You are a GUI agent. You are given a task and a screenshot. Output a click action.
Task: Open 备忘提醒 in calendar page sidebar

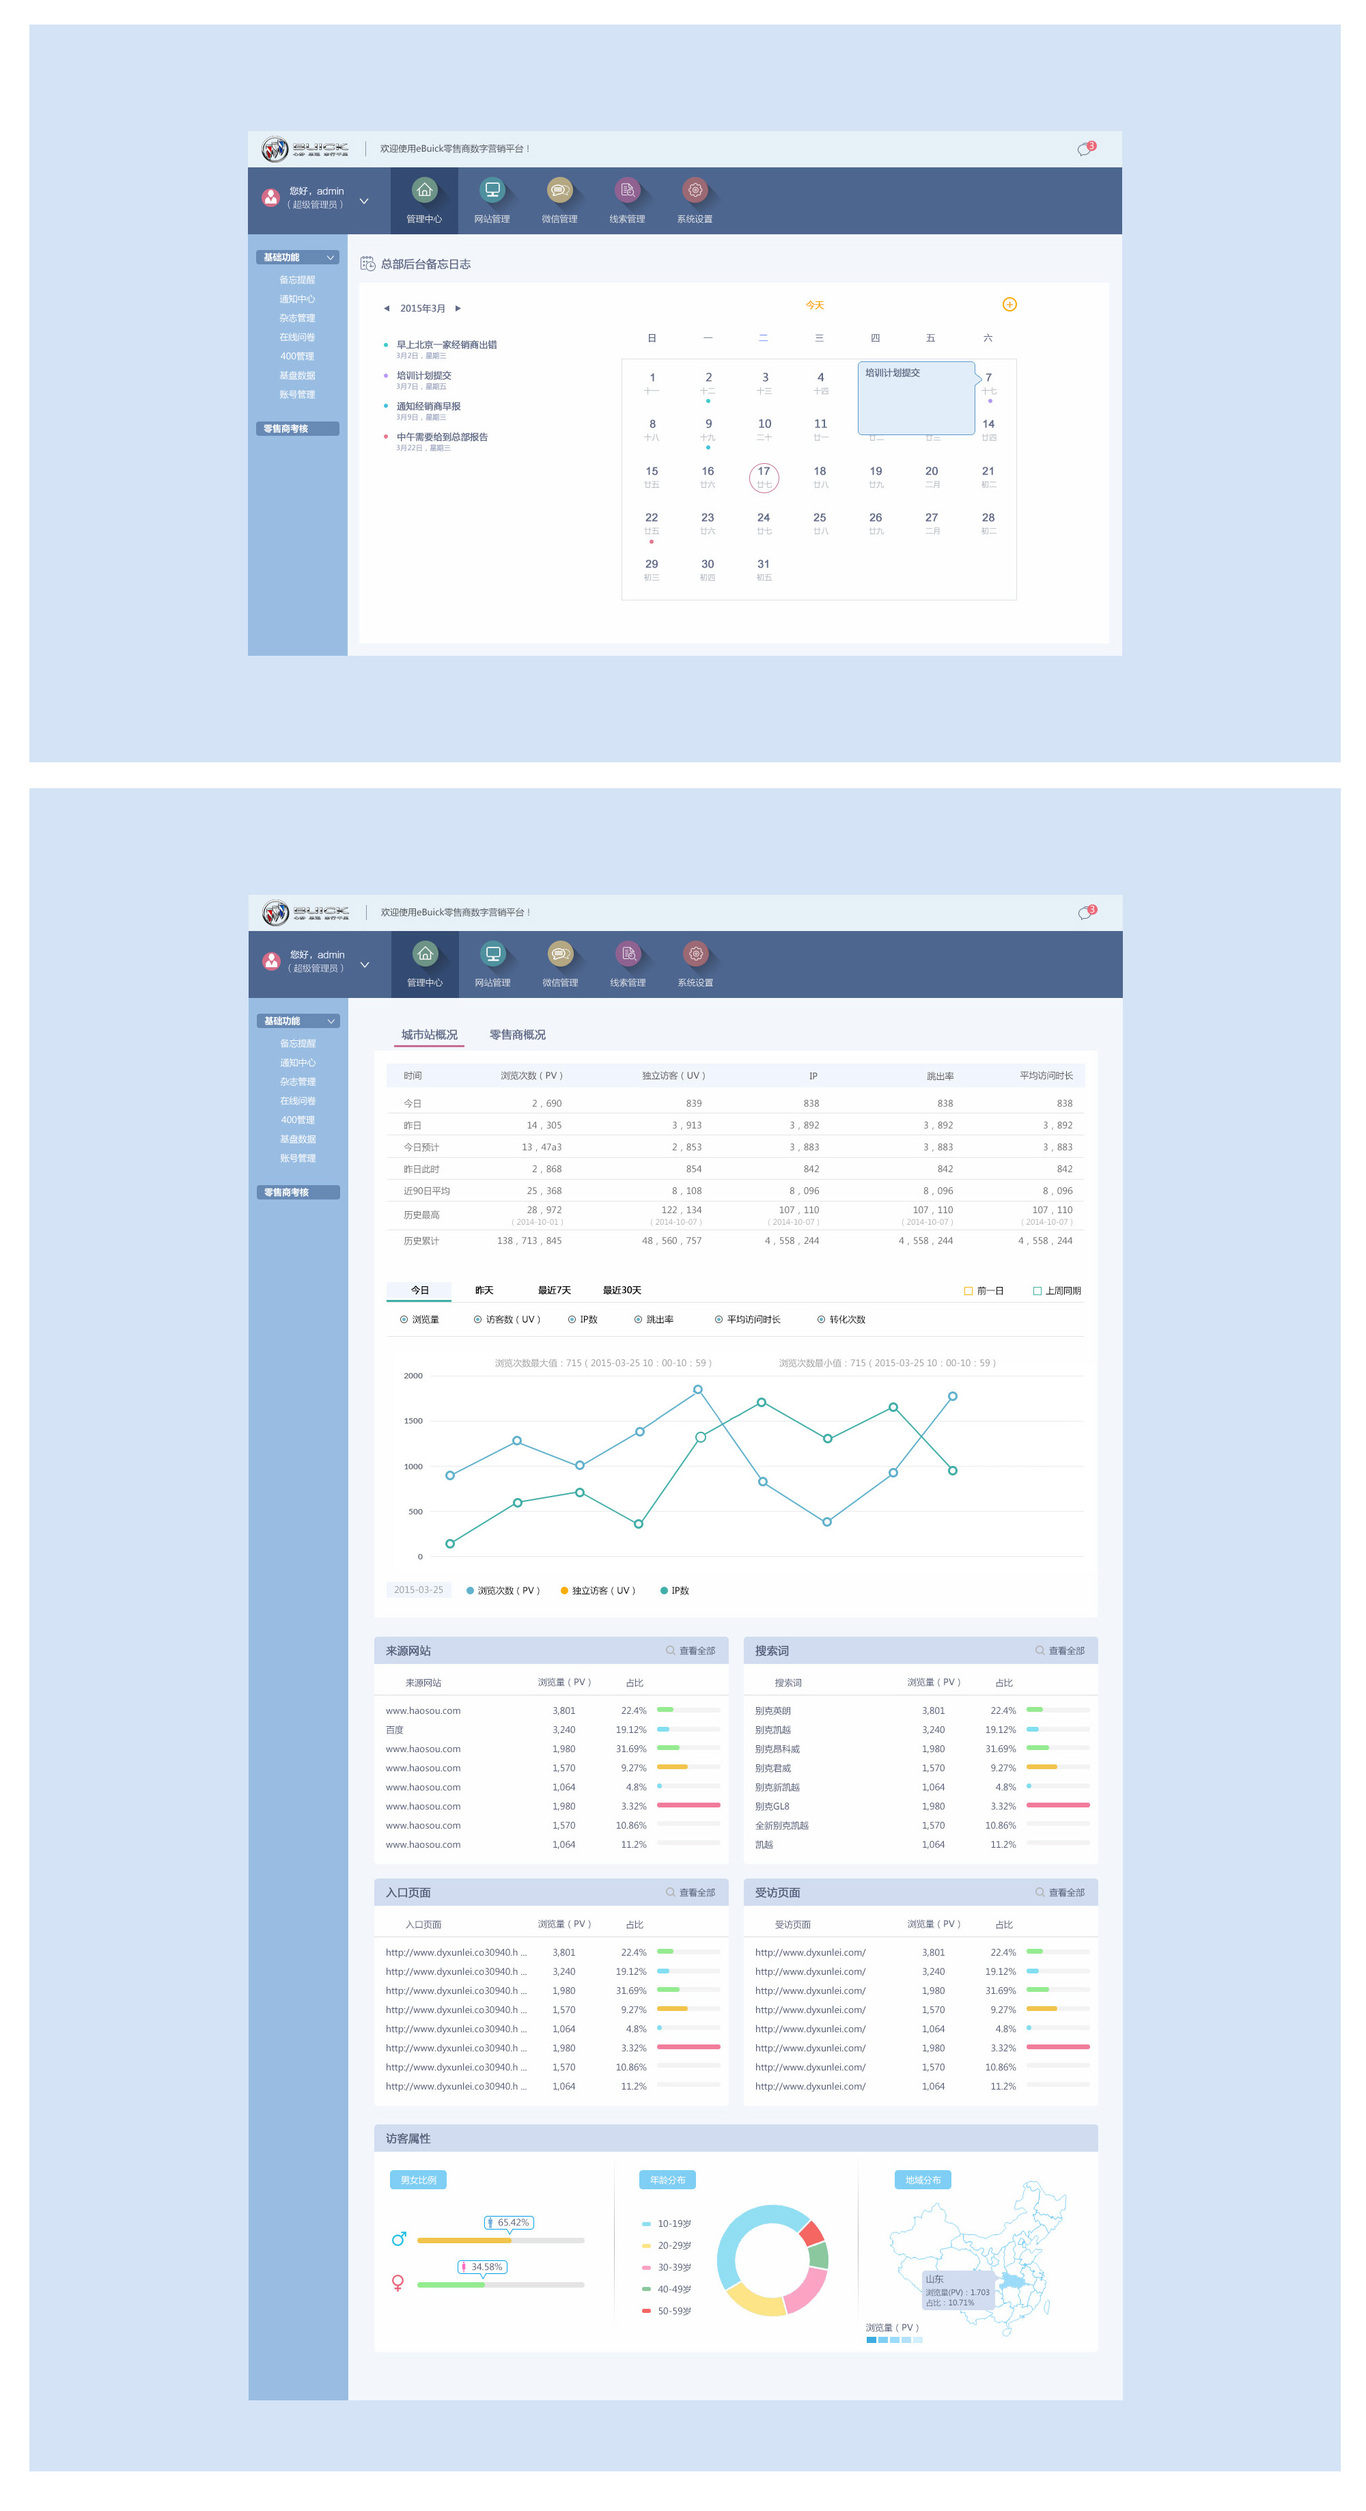(x=297, y=280)
